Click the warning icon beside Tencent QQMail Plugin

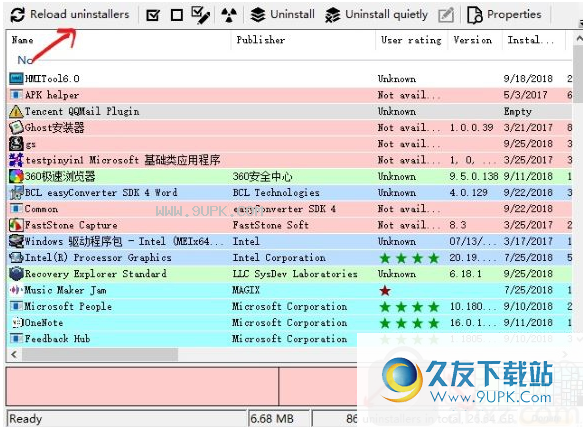coord(16,111)
